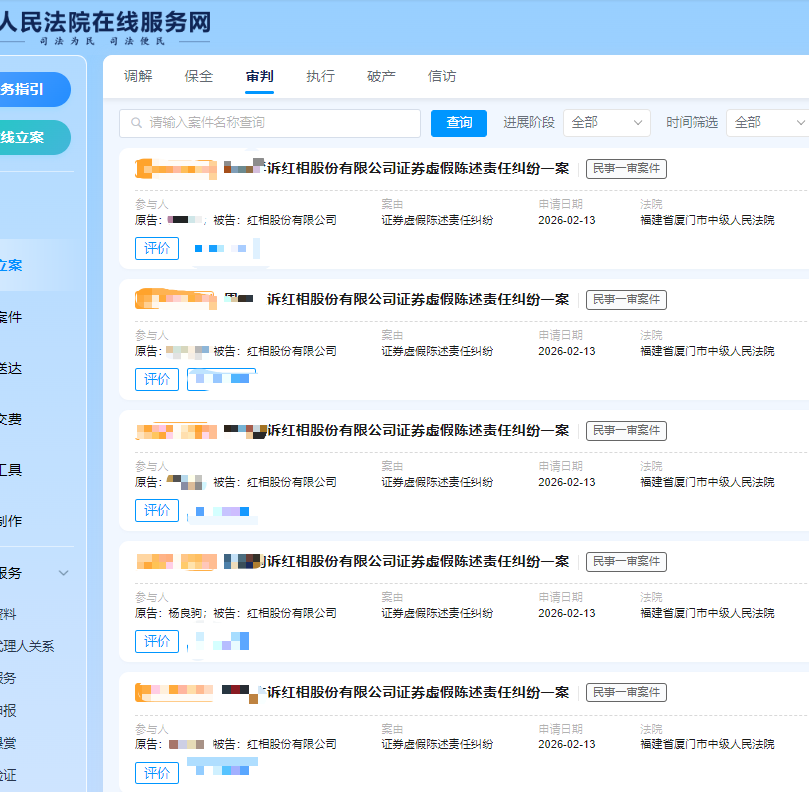This screenshot has width=809, height=792.
Task: Select the 送达 item in left sidebar
Action: pos(12,368)
